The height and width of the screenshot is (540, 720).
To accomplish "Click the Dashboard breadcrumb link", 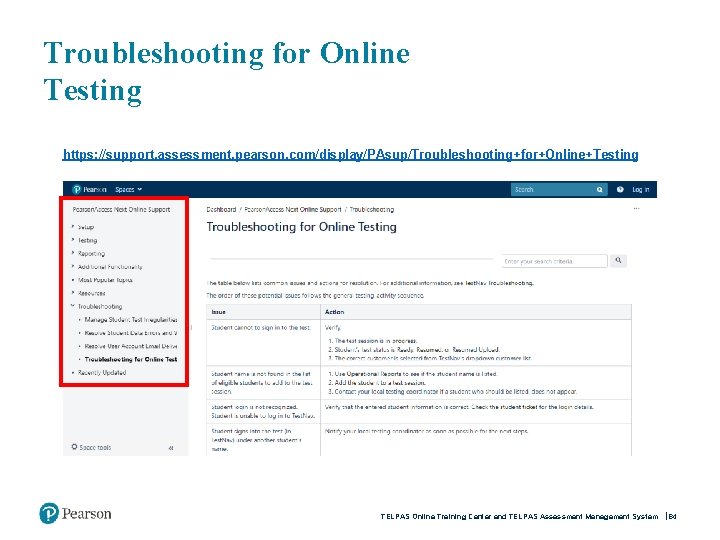I will [x=221, y=209].
